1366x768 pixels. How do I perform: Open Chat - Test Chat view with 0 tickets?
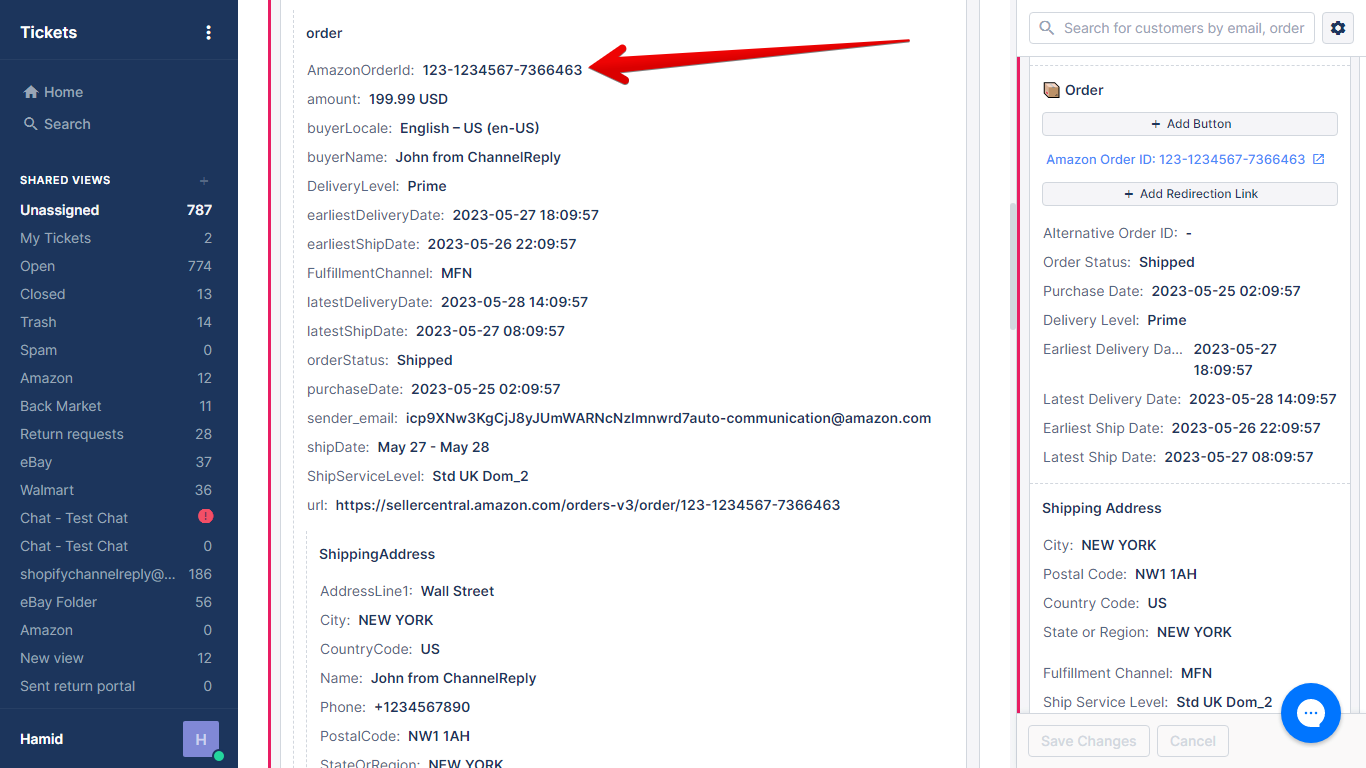click(x=116, y=546)
